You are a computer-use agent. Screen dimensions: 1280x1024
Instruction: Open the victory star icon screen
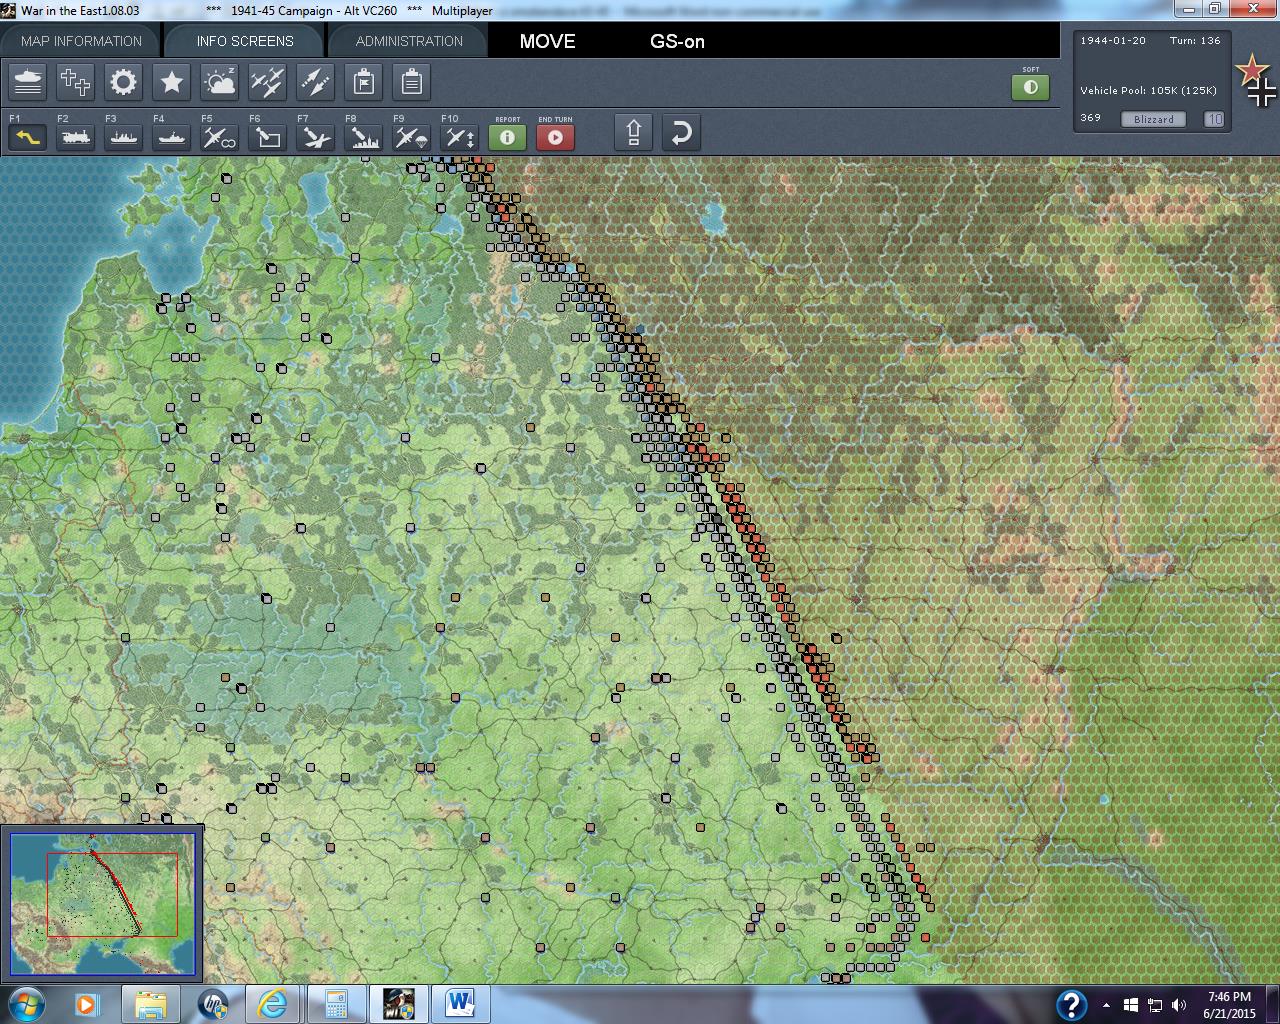(172, 82)
